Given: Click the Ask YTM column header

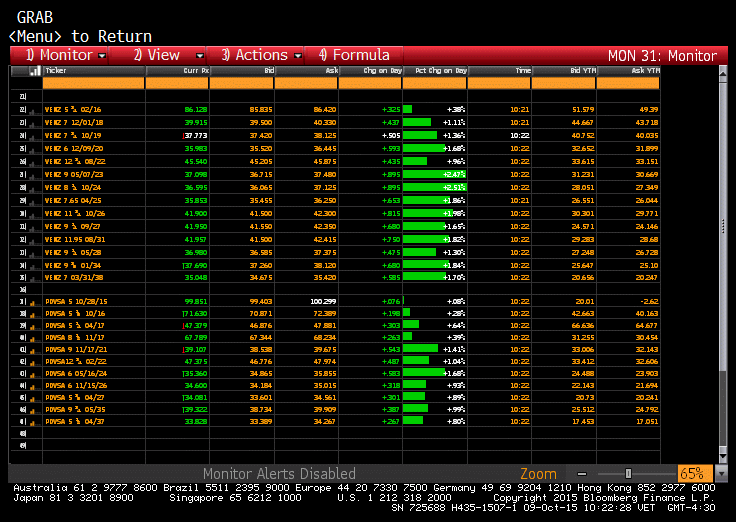Looking at the screenshot, I should (x=628, y=71).
